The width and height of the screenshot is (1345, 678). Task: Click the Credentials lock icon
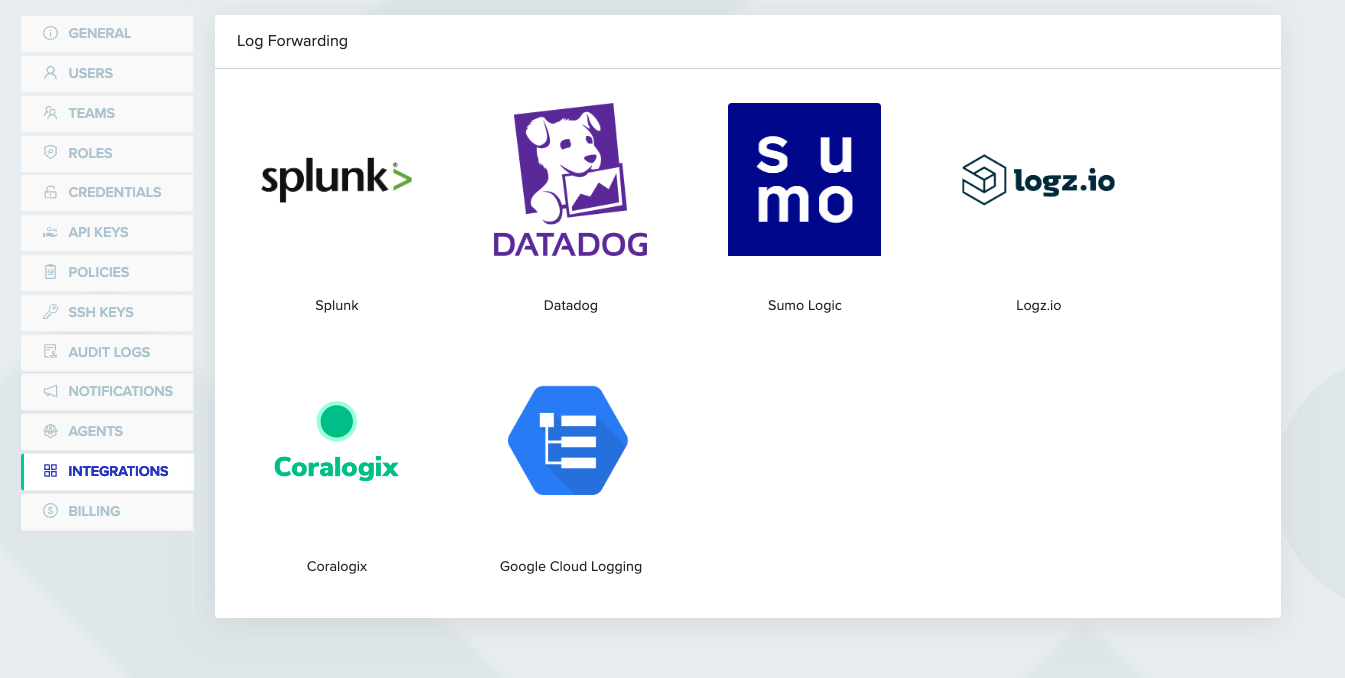tap(50, 192)
